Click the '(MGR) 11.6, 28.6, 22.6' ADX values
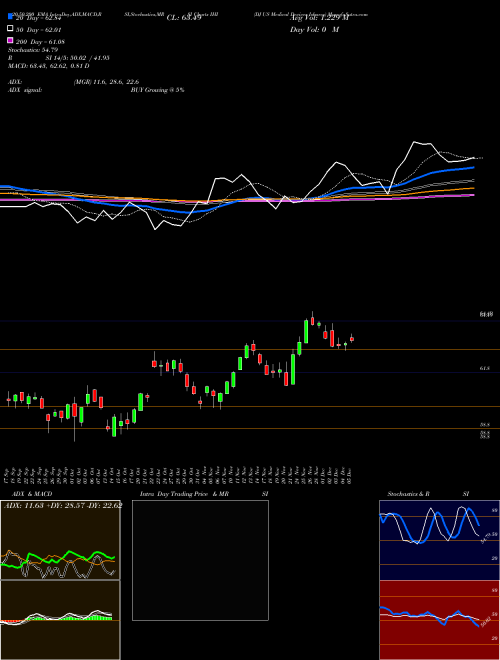 tap(106, 82)
